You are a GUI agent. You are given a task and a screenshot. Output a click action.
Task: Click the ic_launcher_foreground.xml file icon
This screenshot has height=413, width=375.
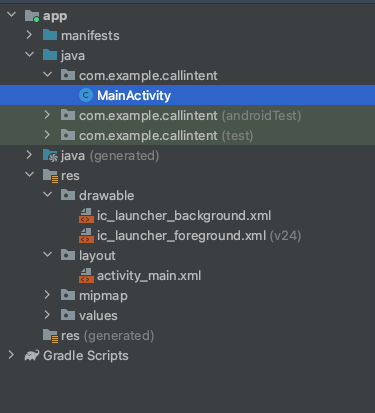pos(86,236)
